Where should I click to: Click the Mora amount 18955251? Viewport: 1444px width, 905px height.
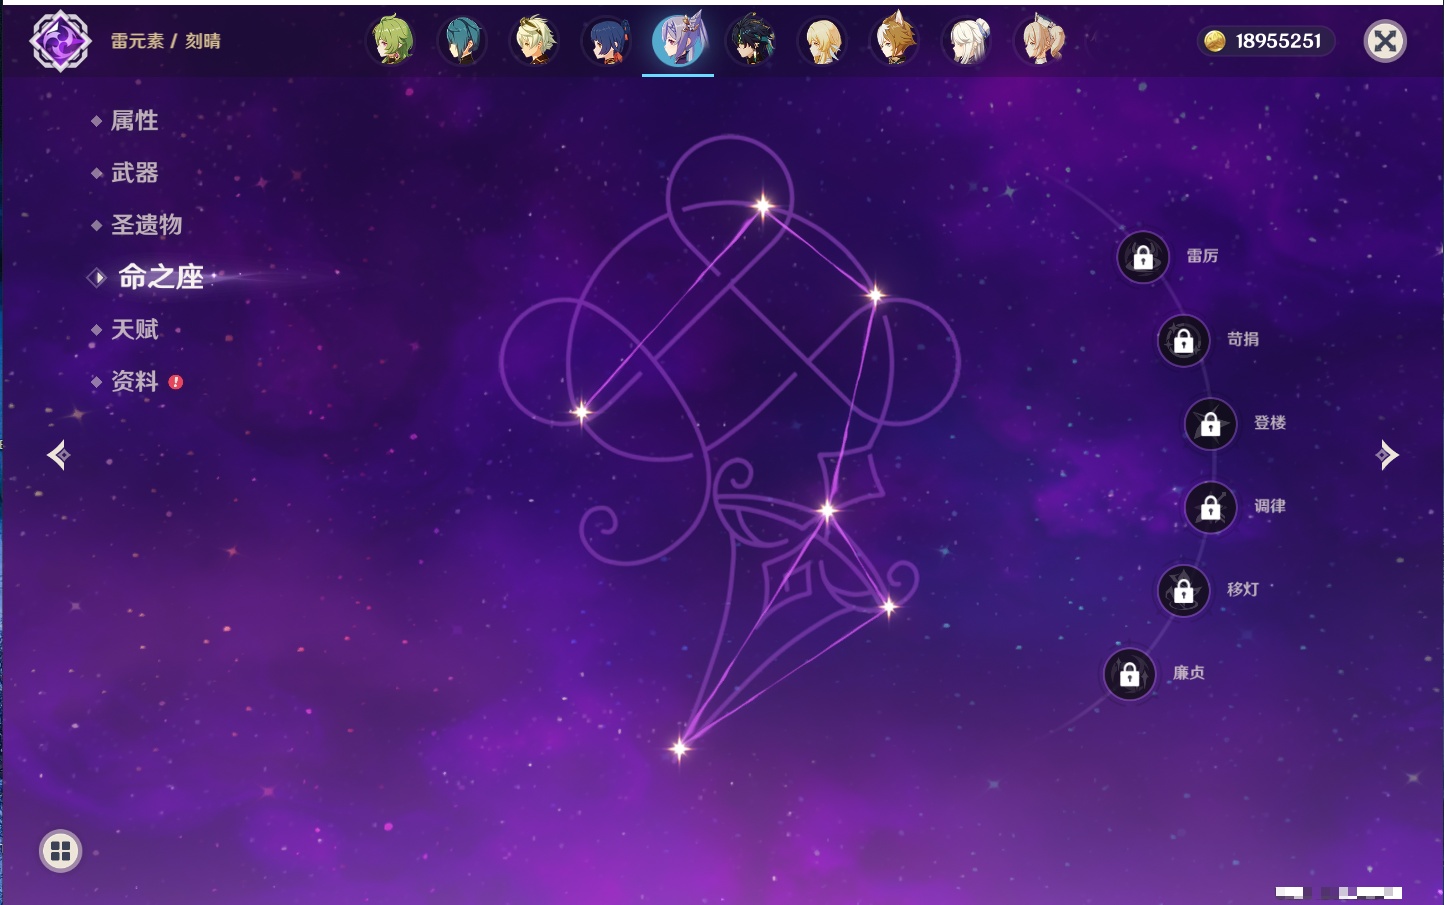click(x=1278, y=41)
